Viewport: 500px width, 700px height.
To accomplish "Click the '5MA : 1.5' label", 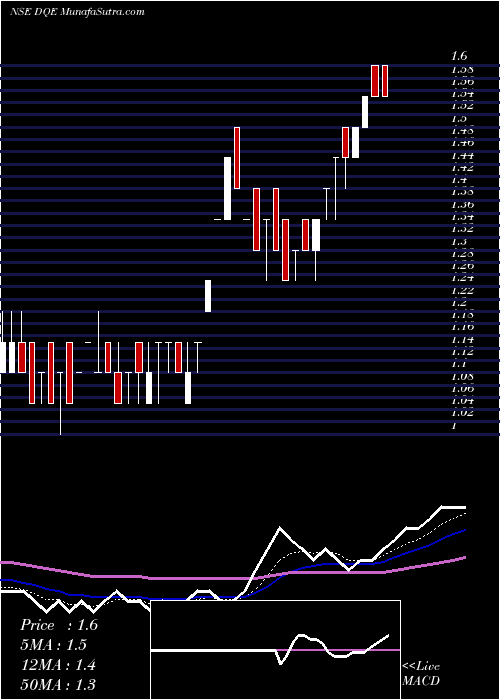I will [x=54, y=645].
